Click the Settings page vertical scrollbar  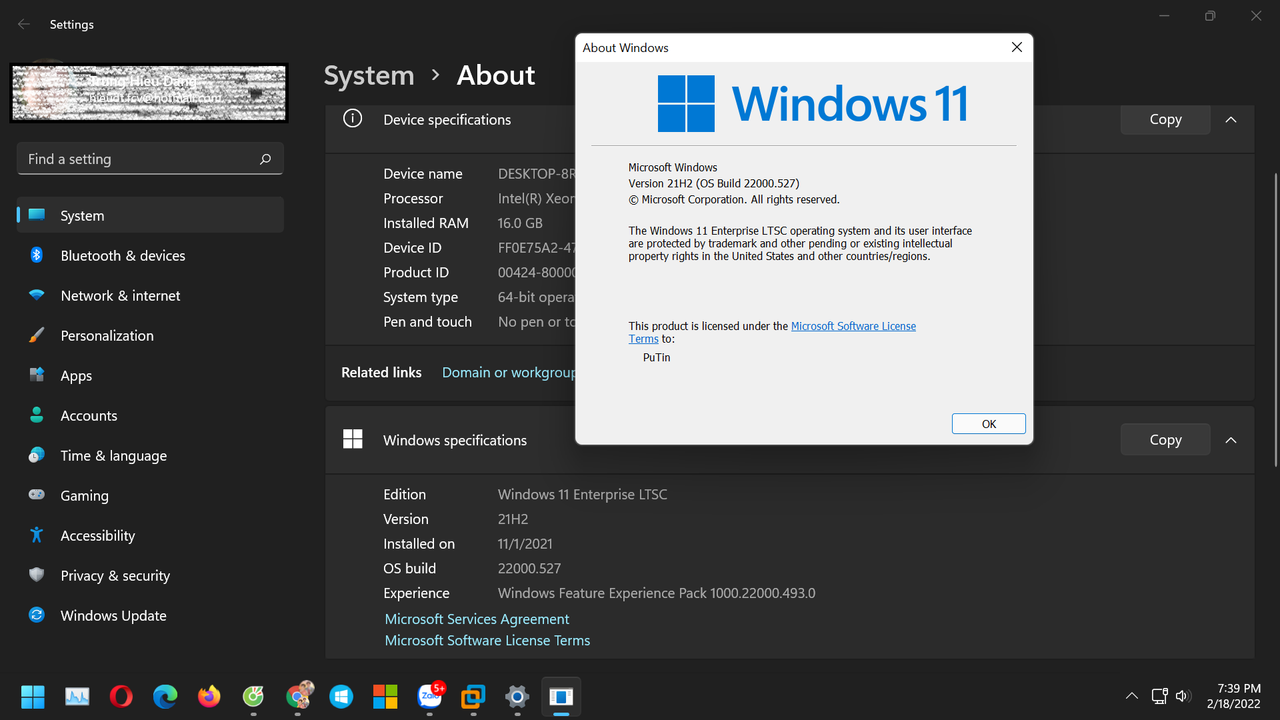click(x=1275, y=319)
